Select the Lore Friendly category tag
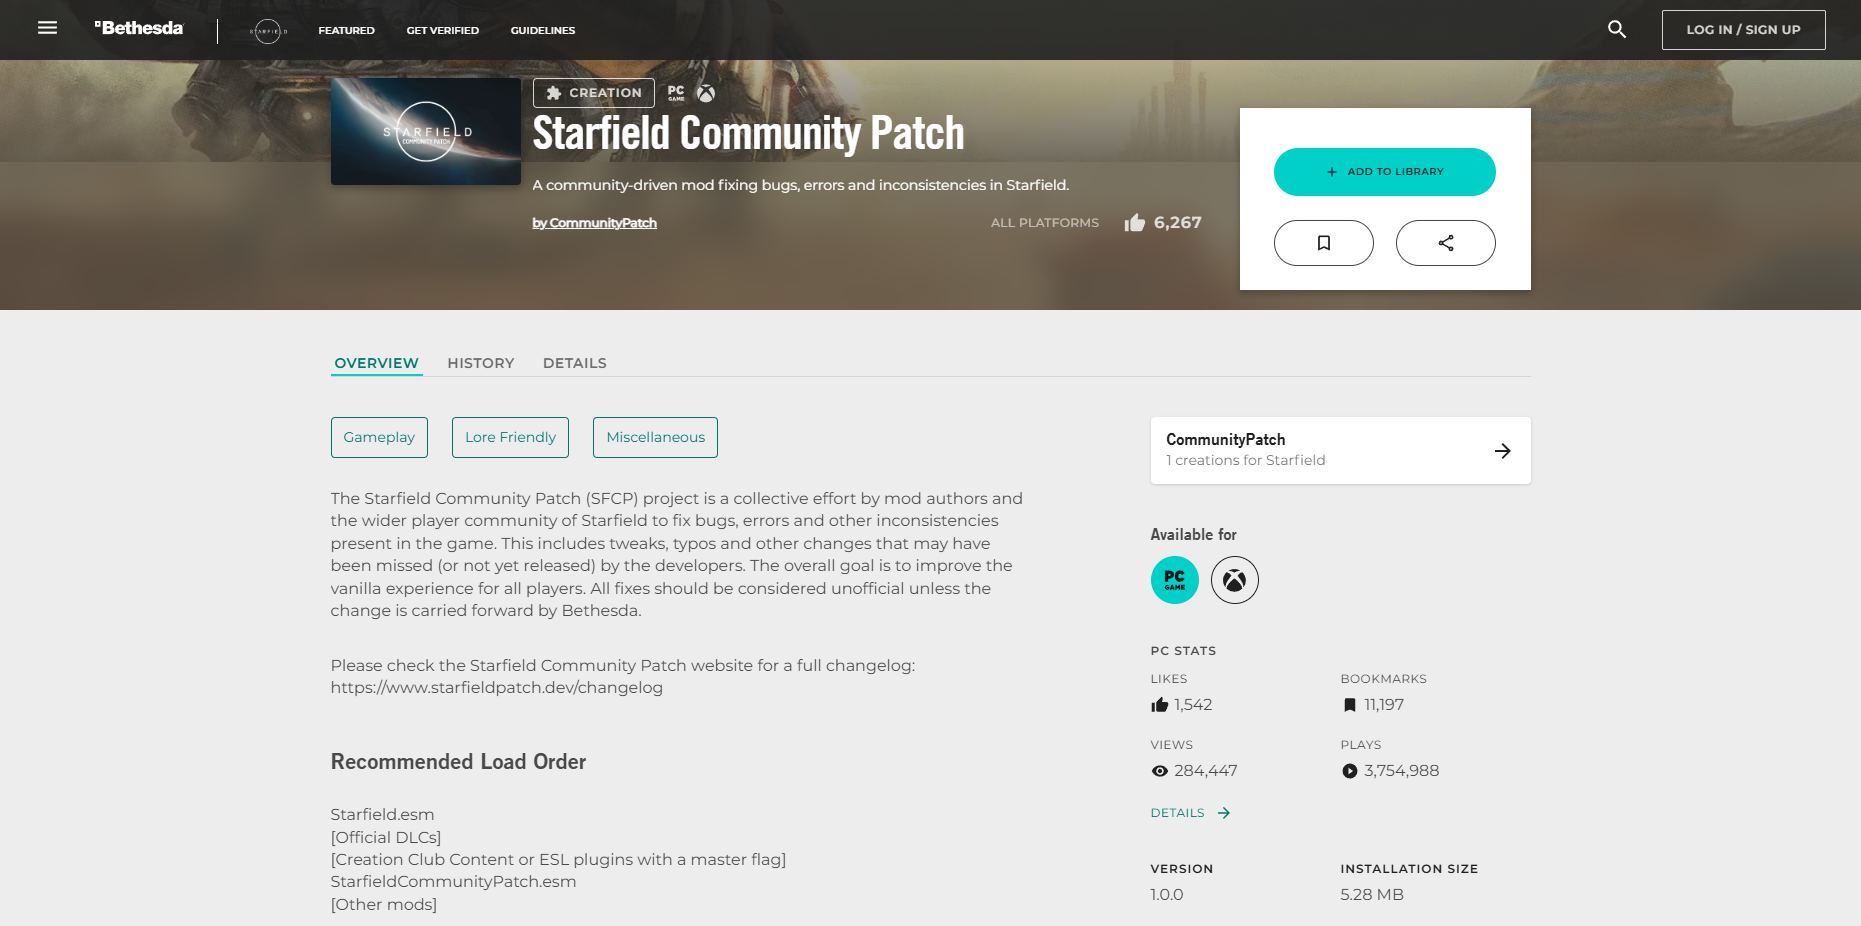The height and width of the screenshot is (926, 1861). (510, 438)
